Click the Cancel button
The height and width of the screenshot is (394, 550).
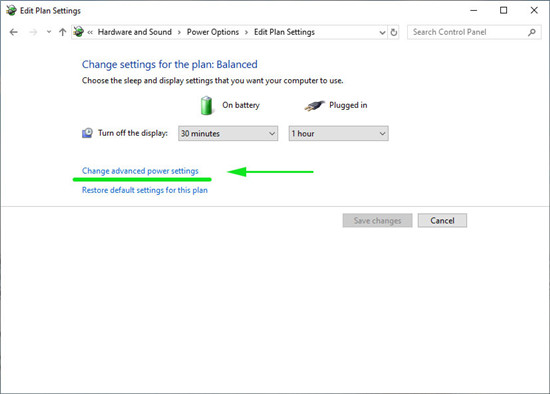[x=442, y=221]
